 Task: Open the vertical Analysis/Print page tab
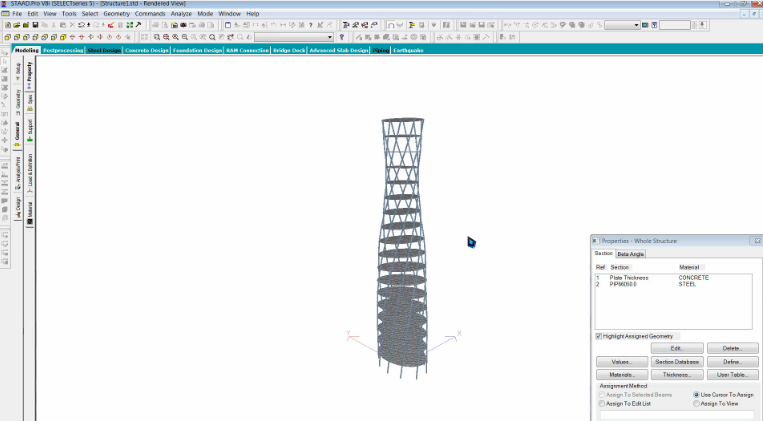click(x=18, y=173)
